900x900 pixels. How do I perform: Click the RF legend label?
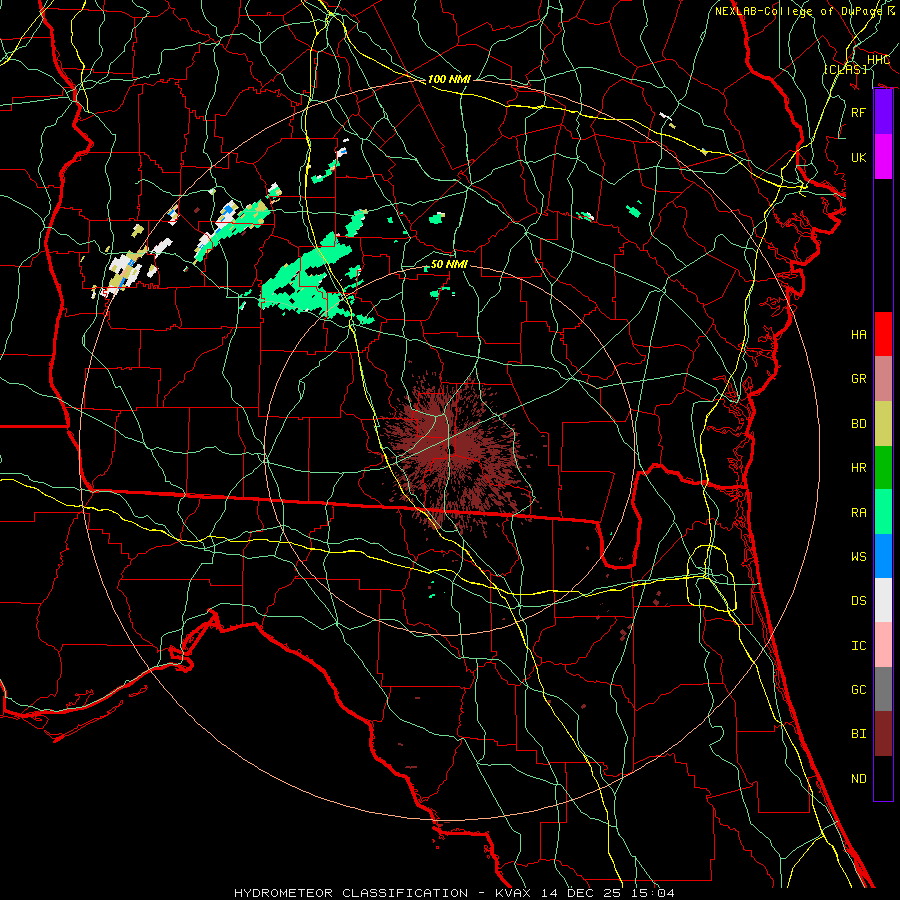[858, 112]
